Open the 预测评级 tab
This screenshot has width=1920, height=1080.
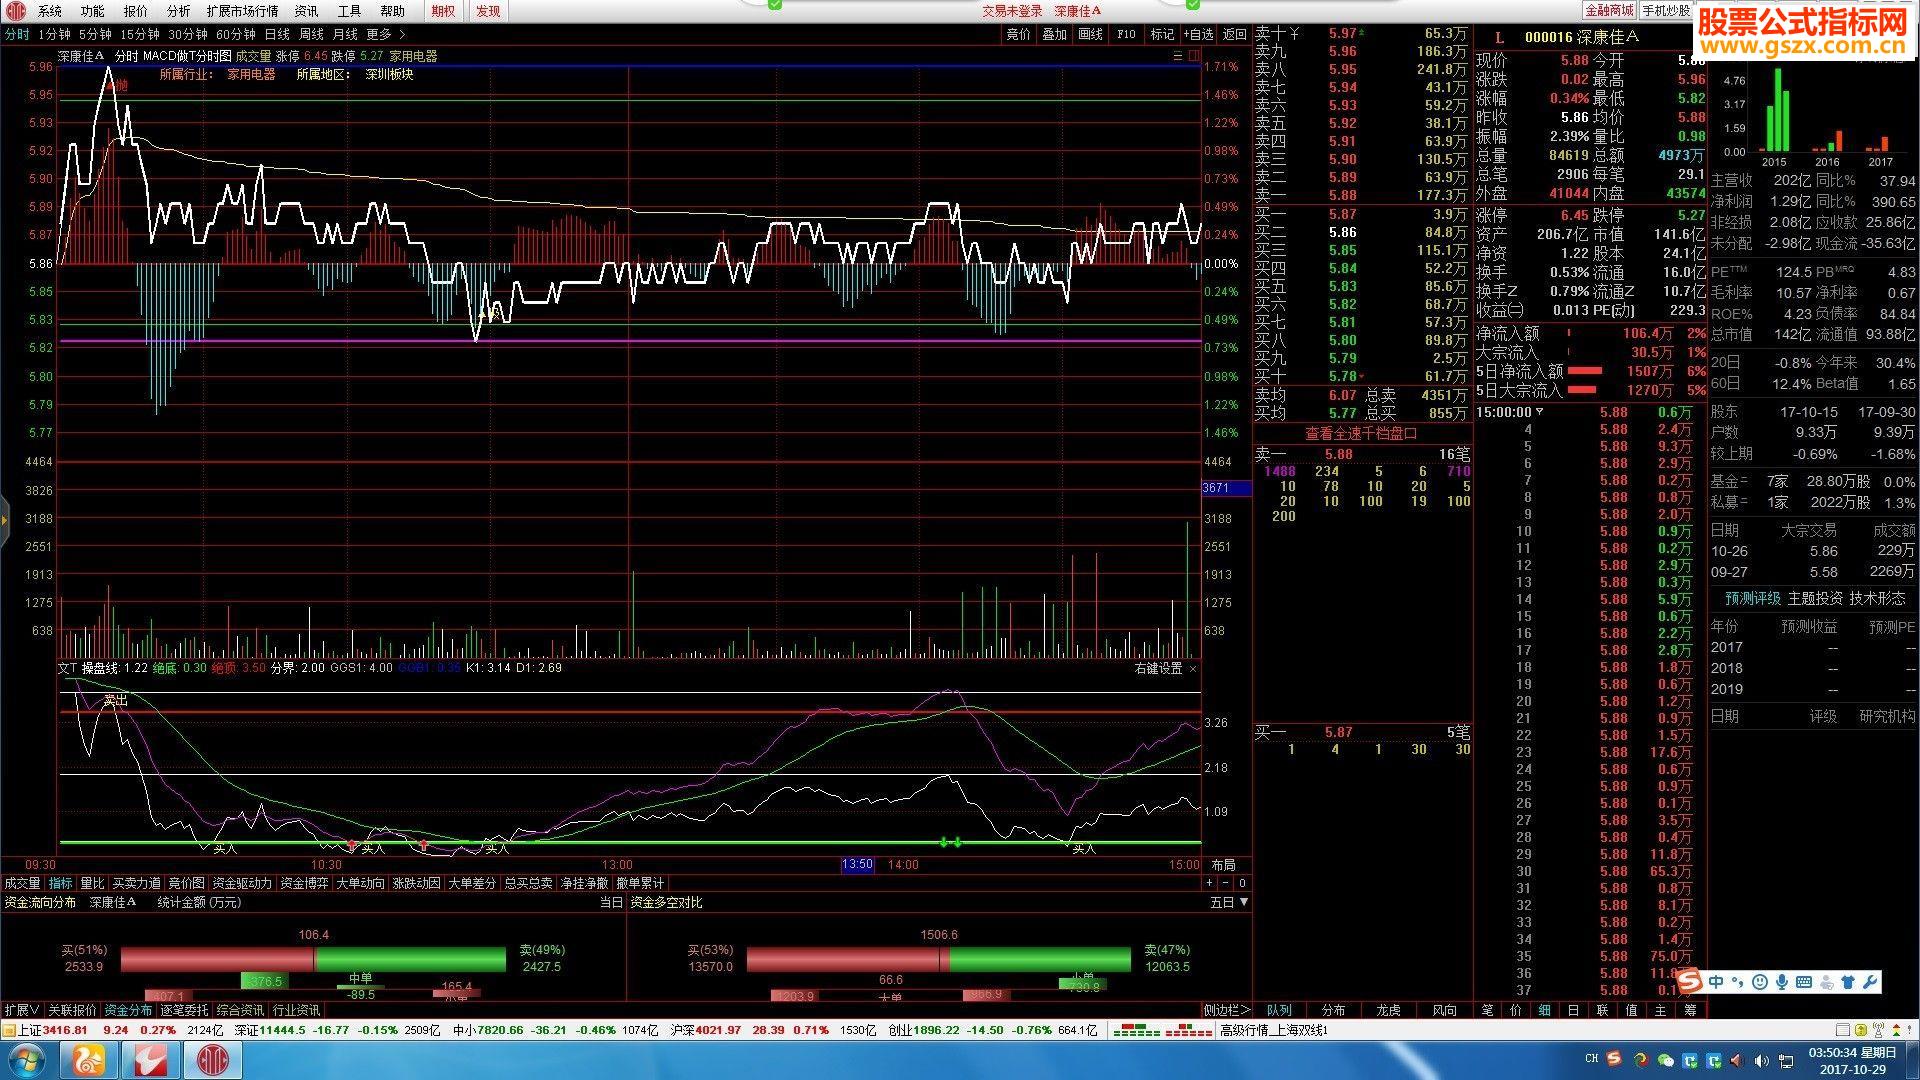1752,598
